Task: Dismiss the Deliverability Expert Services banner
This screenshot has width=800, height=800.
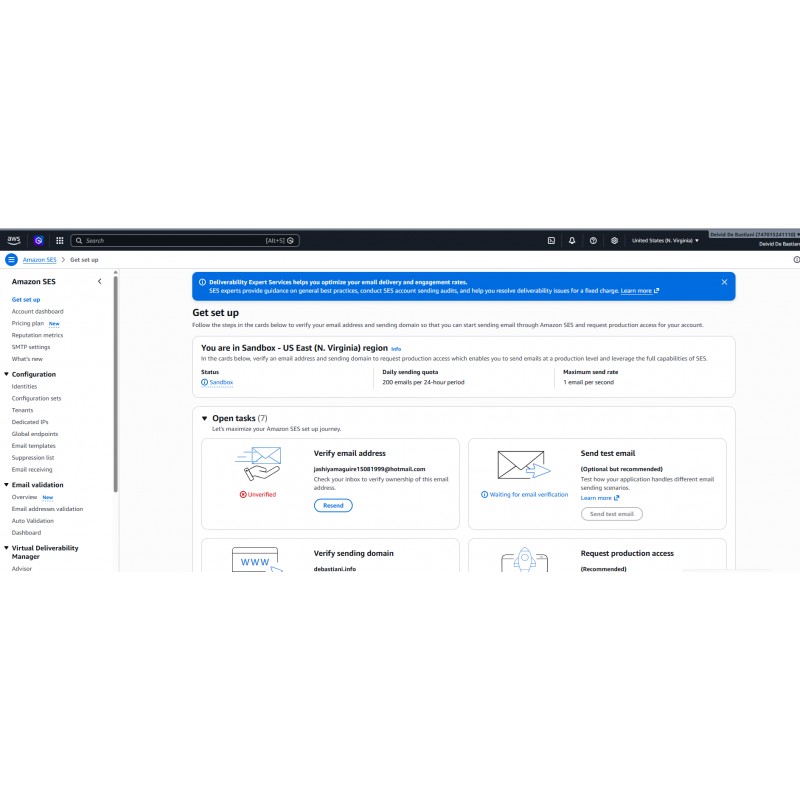Action: tap(724, 282)
